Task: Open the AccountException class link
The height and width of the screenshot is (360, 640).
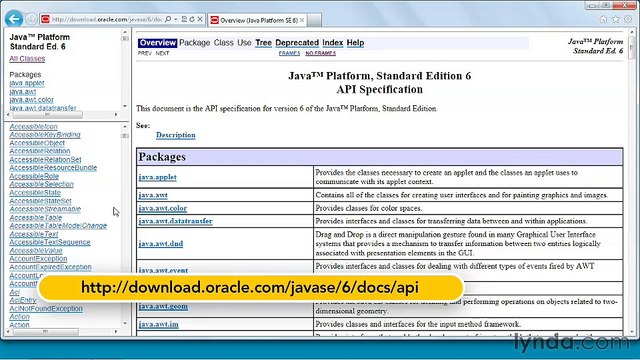Action: point(38,259)
